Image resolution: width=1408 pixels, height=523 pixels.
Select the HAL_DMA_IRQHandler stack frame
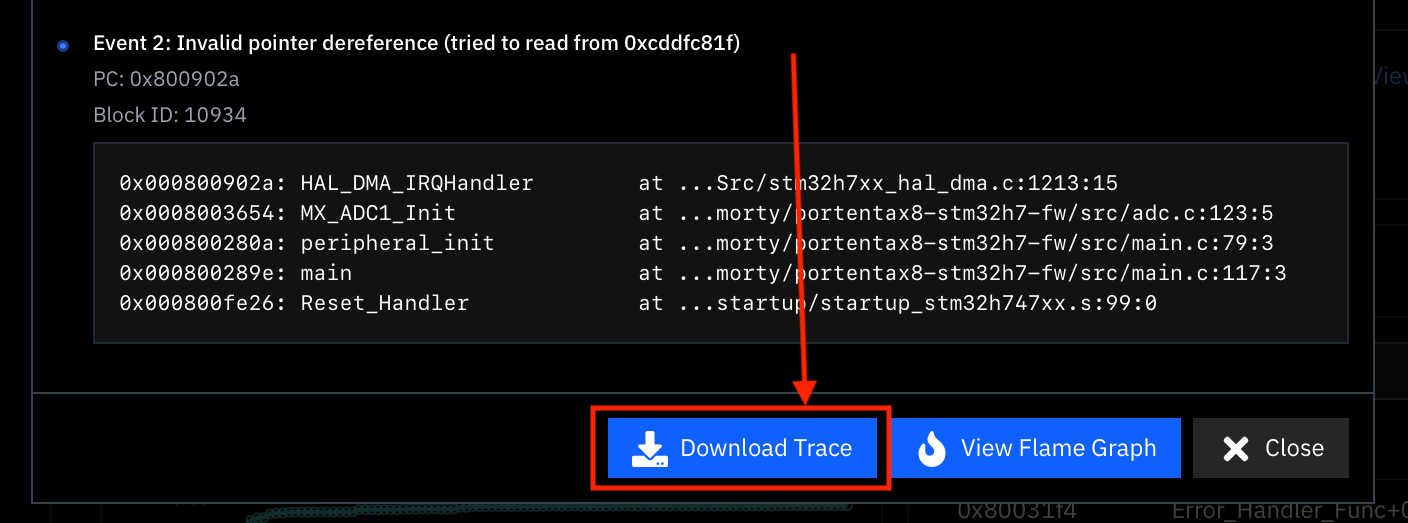(x=417, y=183)
